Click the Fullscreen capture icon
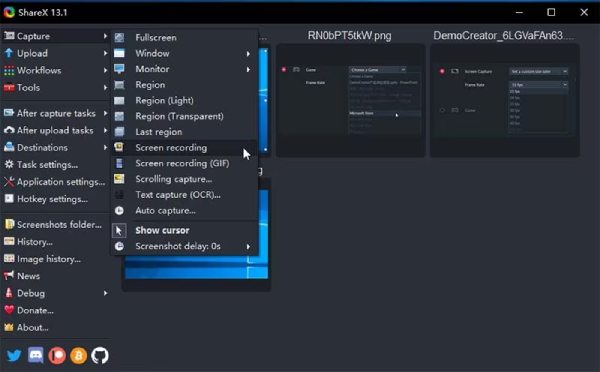Viewport: 600px width, 372px height. pos(119,38)
